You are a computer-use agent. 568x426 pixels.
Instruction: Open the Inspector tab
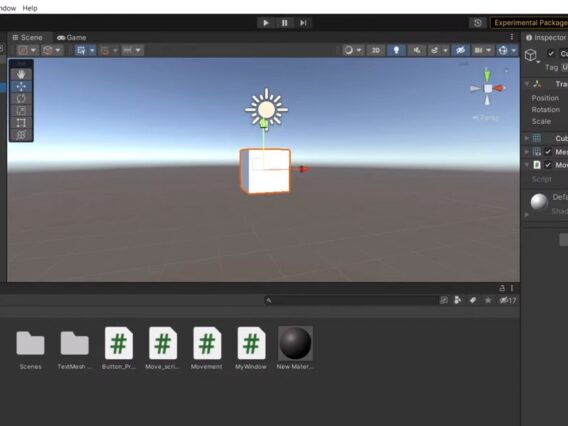pyautogui.click(x=546, y=38)
